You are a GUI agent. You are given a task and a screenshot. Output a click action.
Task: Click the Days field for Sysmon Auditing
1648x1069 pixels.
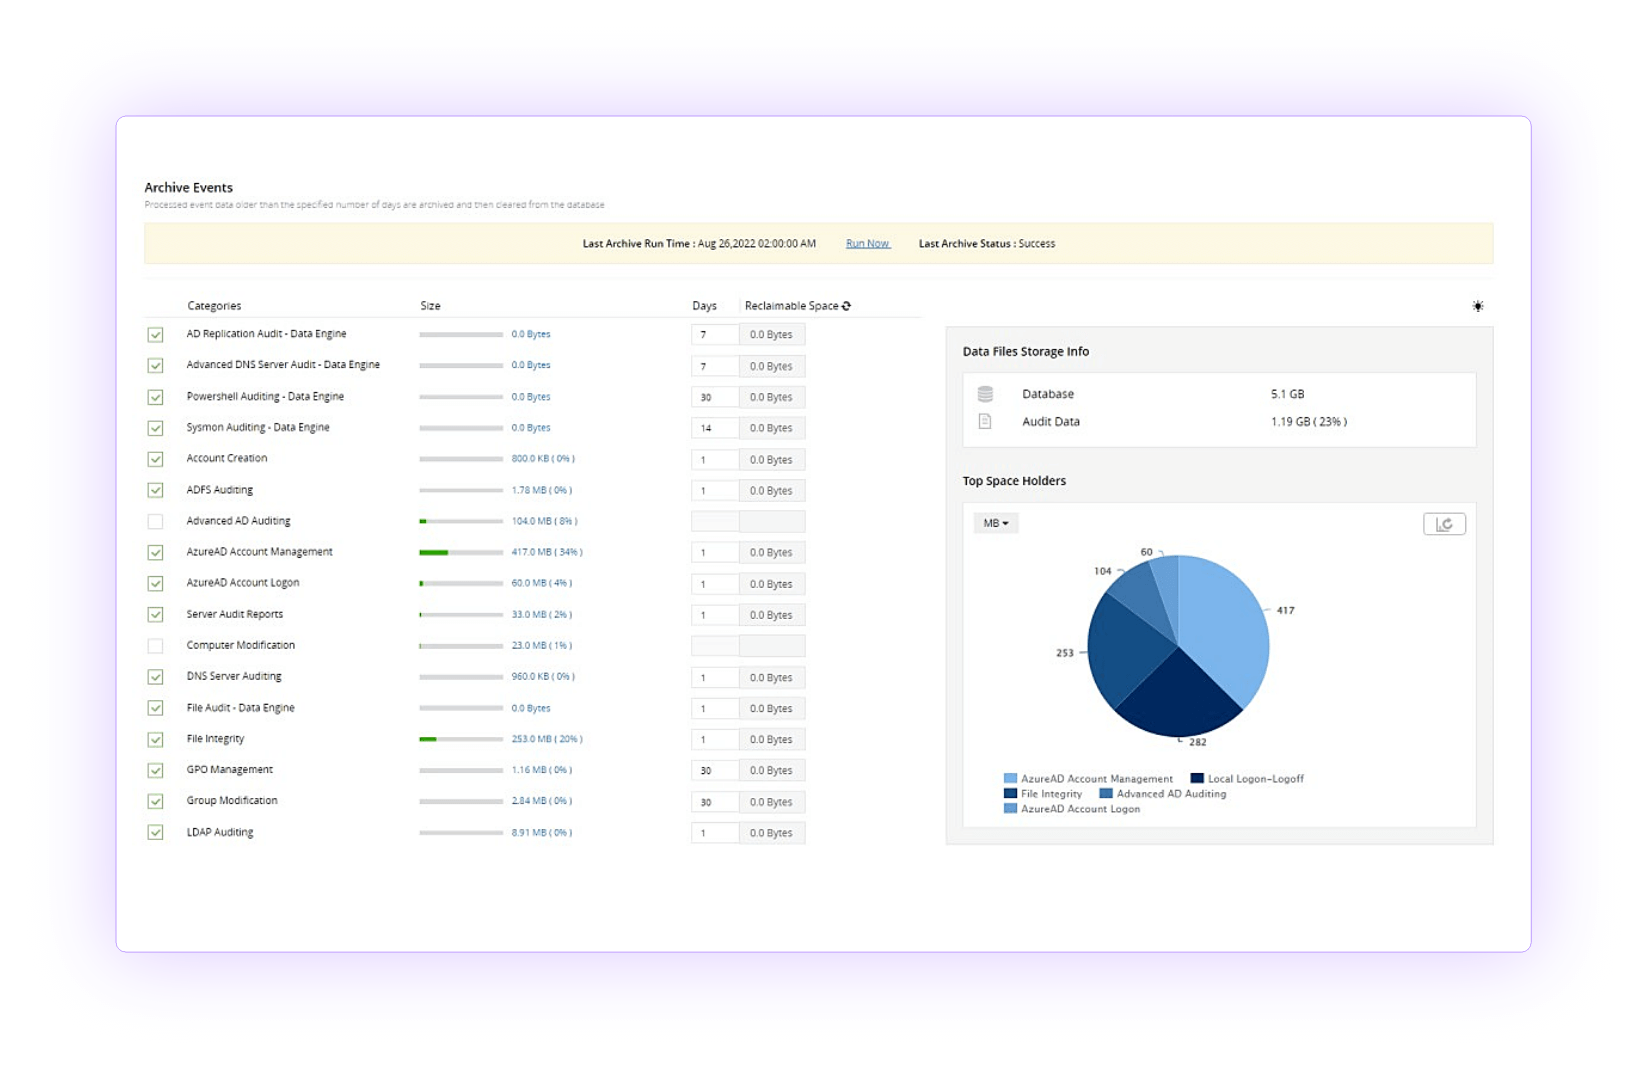tap(715, 428)
